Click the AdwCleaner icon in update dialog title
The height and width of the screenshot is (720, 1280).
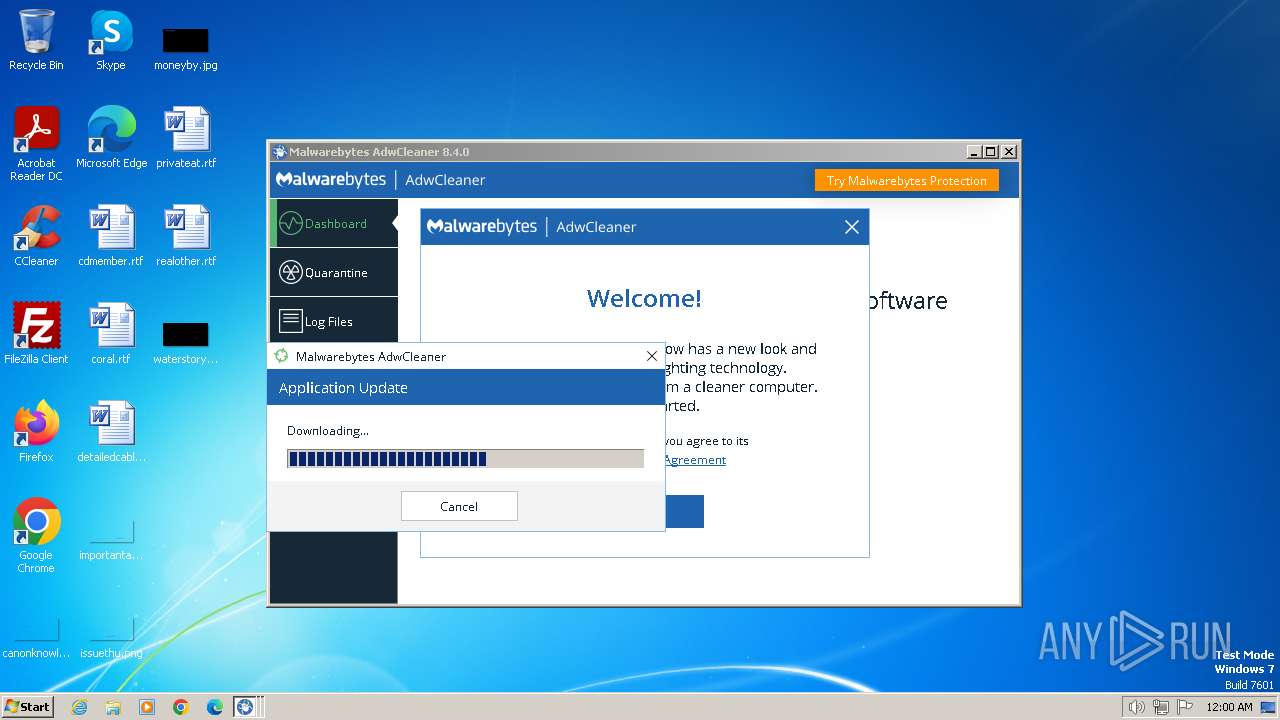[x=281, y=356]
